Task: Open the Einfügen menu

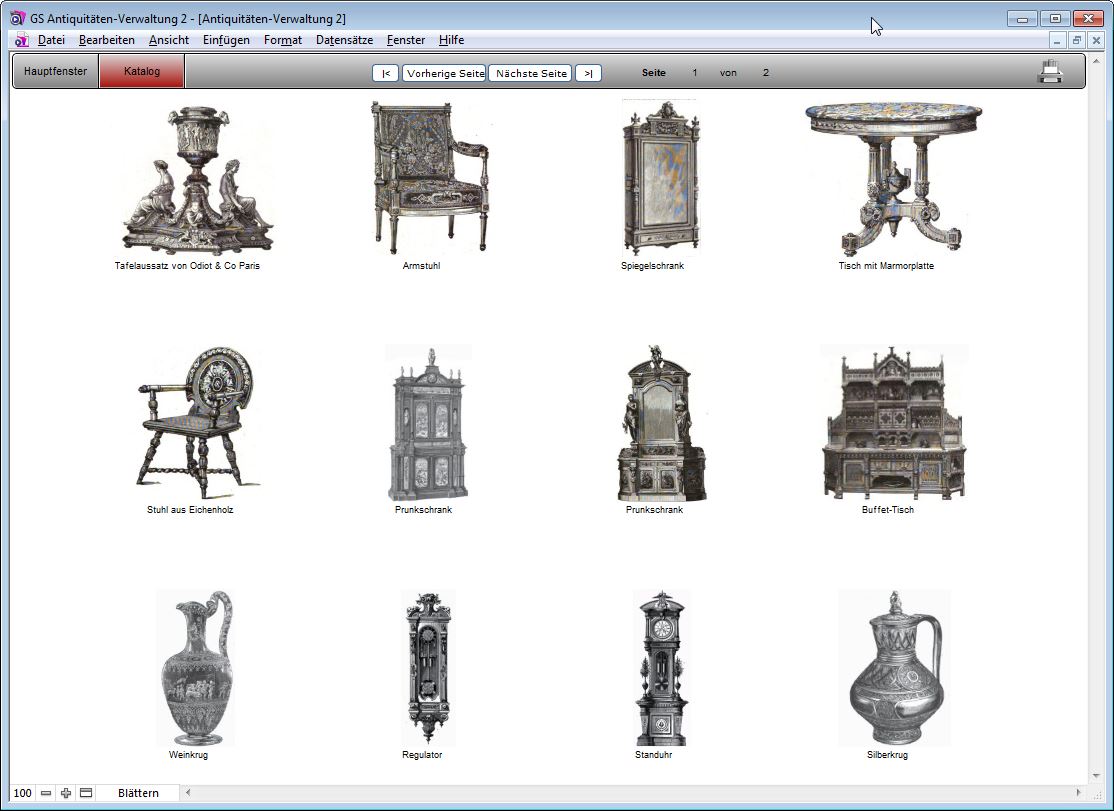Action: click(226, 40)
